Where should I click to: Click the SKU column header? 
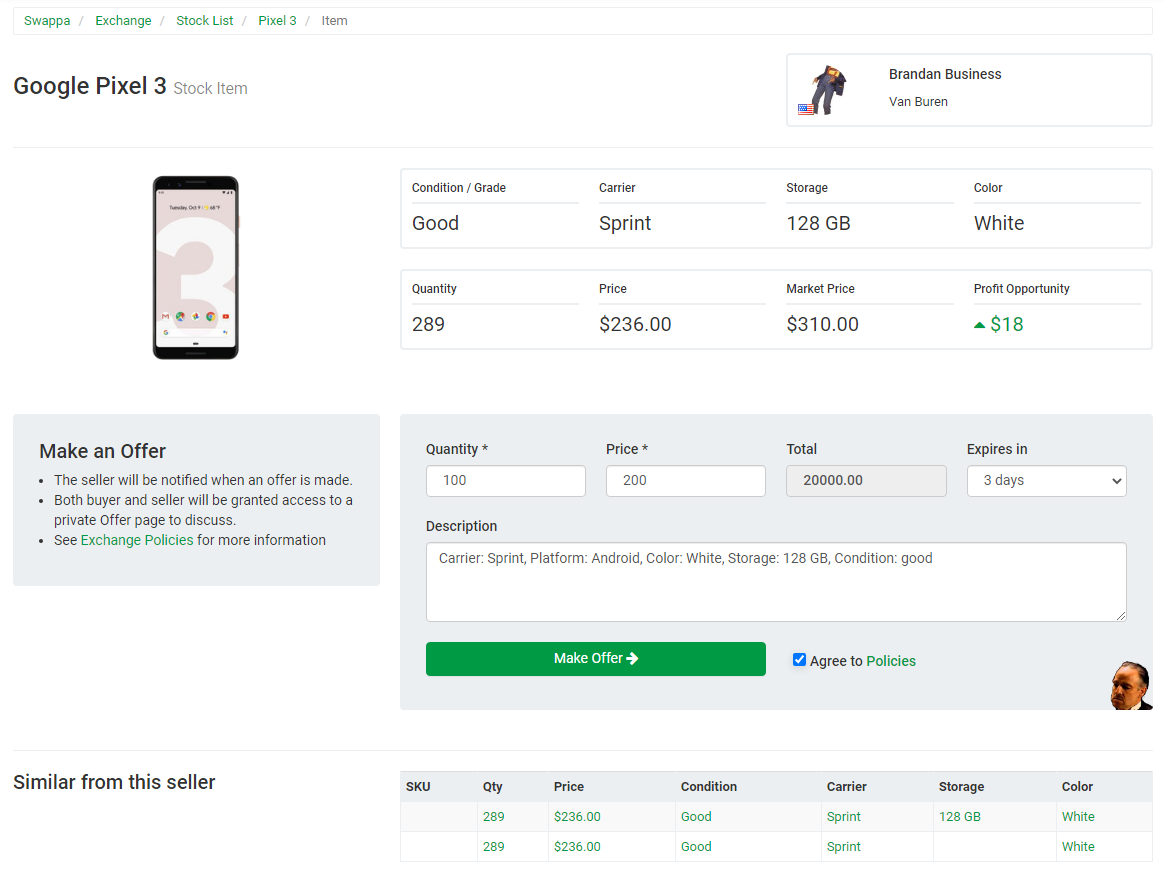[418, 786]
